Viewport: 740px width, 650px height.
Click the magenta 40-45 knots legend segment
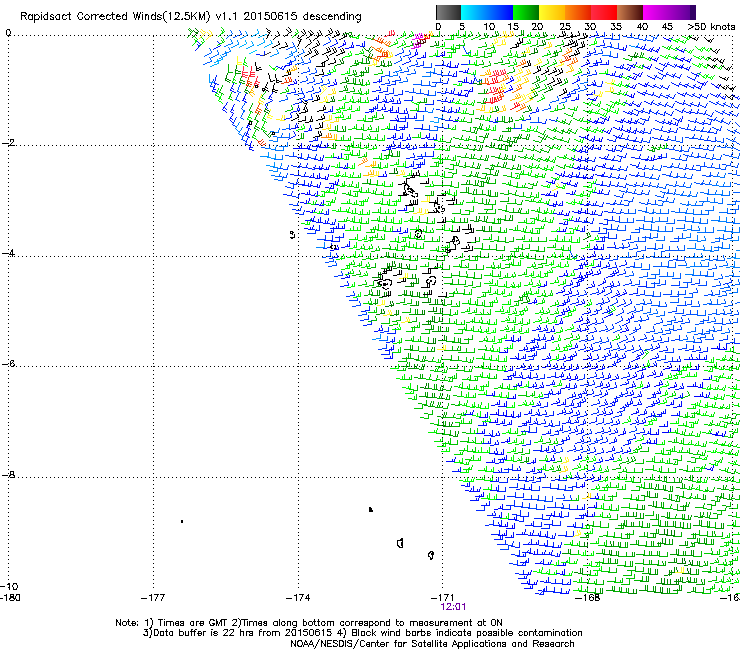[x=656, y=12]
